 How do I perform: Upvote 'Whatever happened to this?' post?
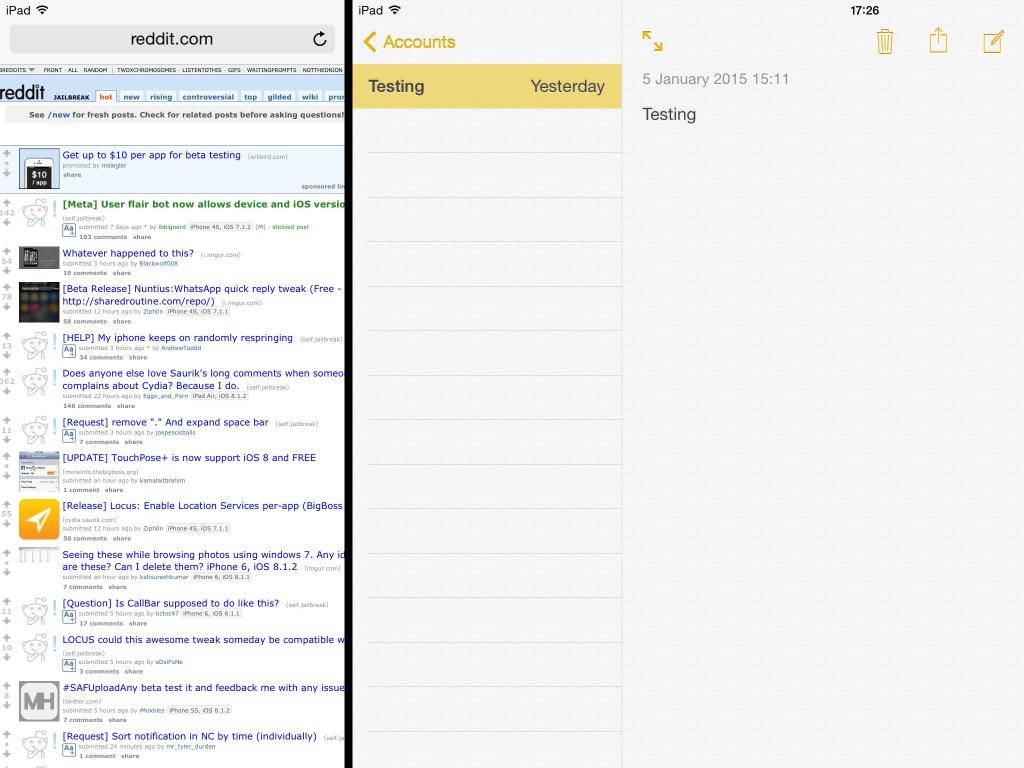7,251
